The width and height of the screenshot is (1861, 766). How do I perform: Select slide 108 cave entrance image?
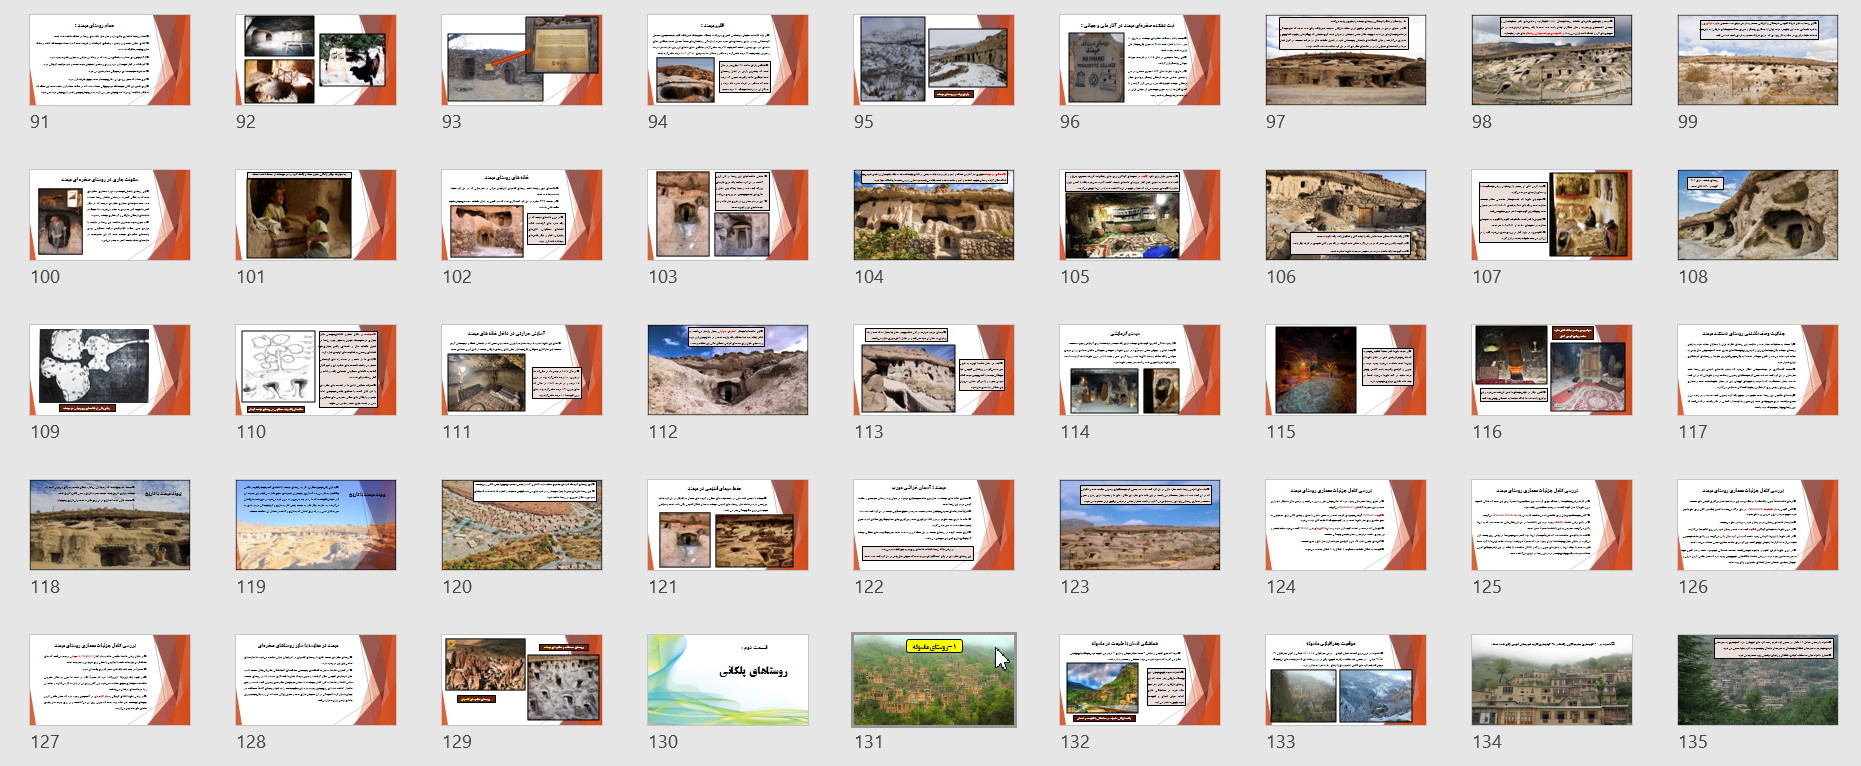point(1758,215)
